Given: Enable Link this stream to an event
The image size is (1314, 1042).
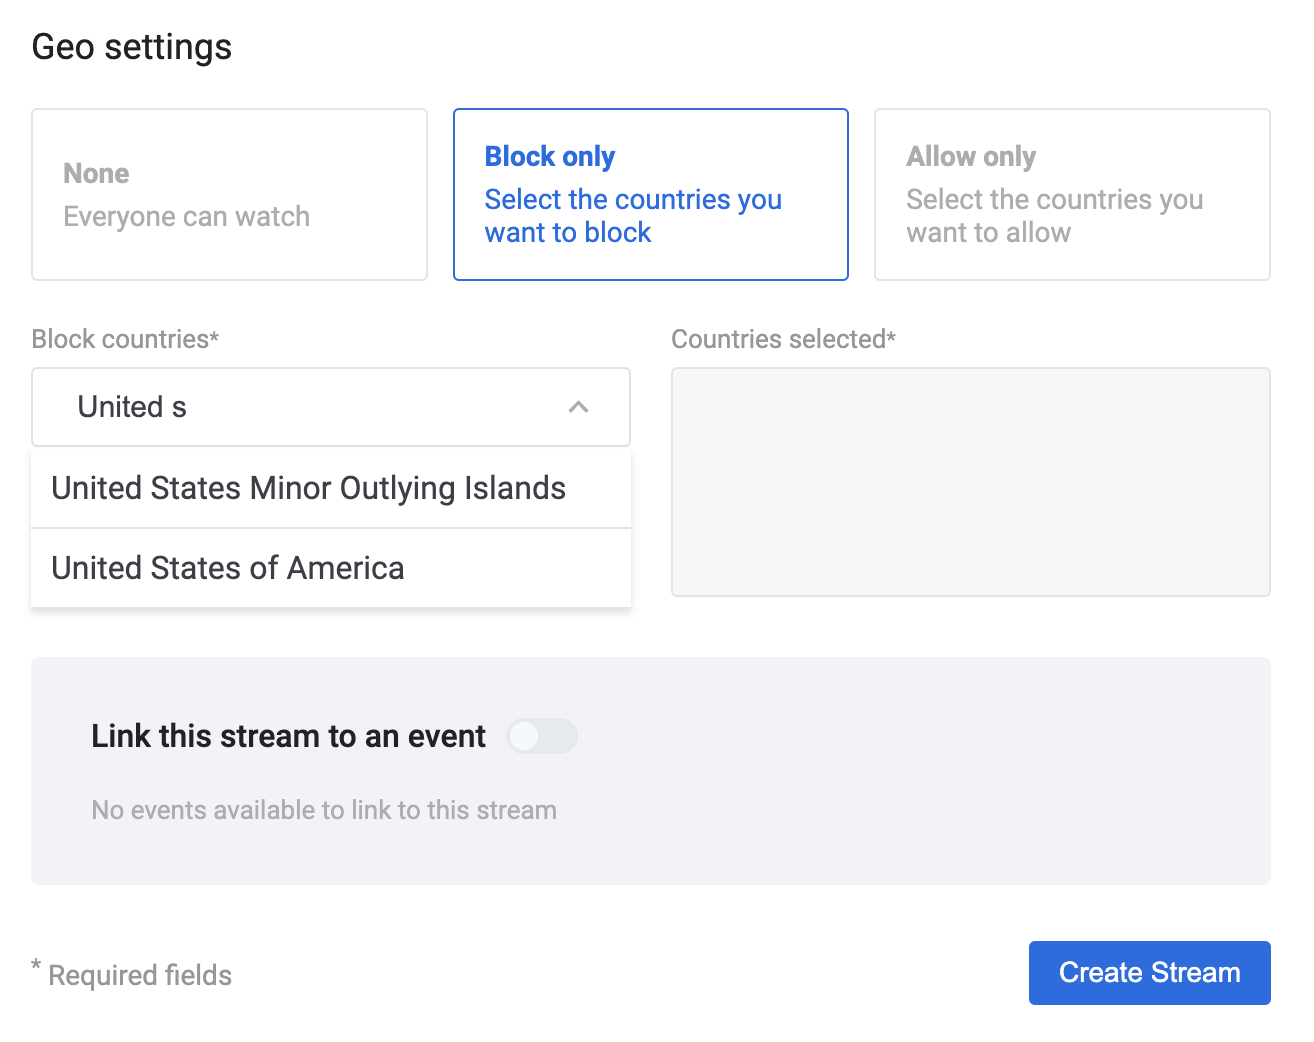Looking at the screenshot, I should pos(542,736).
